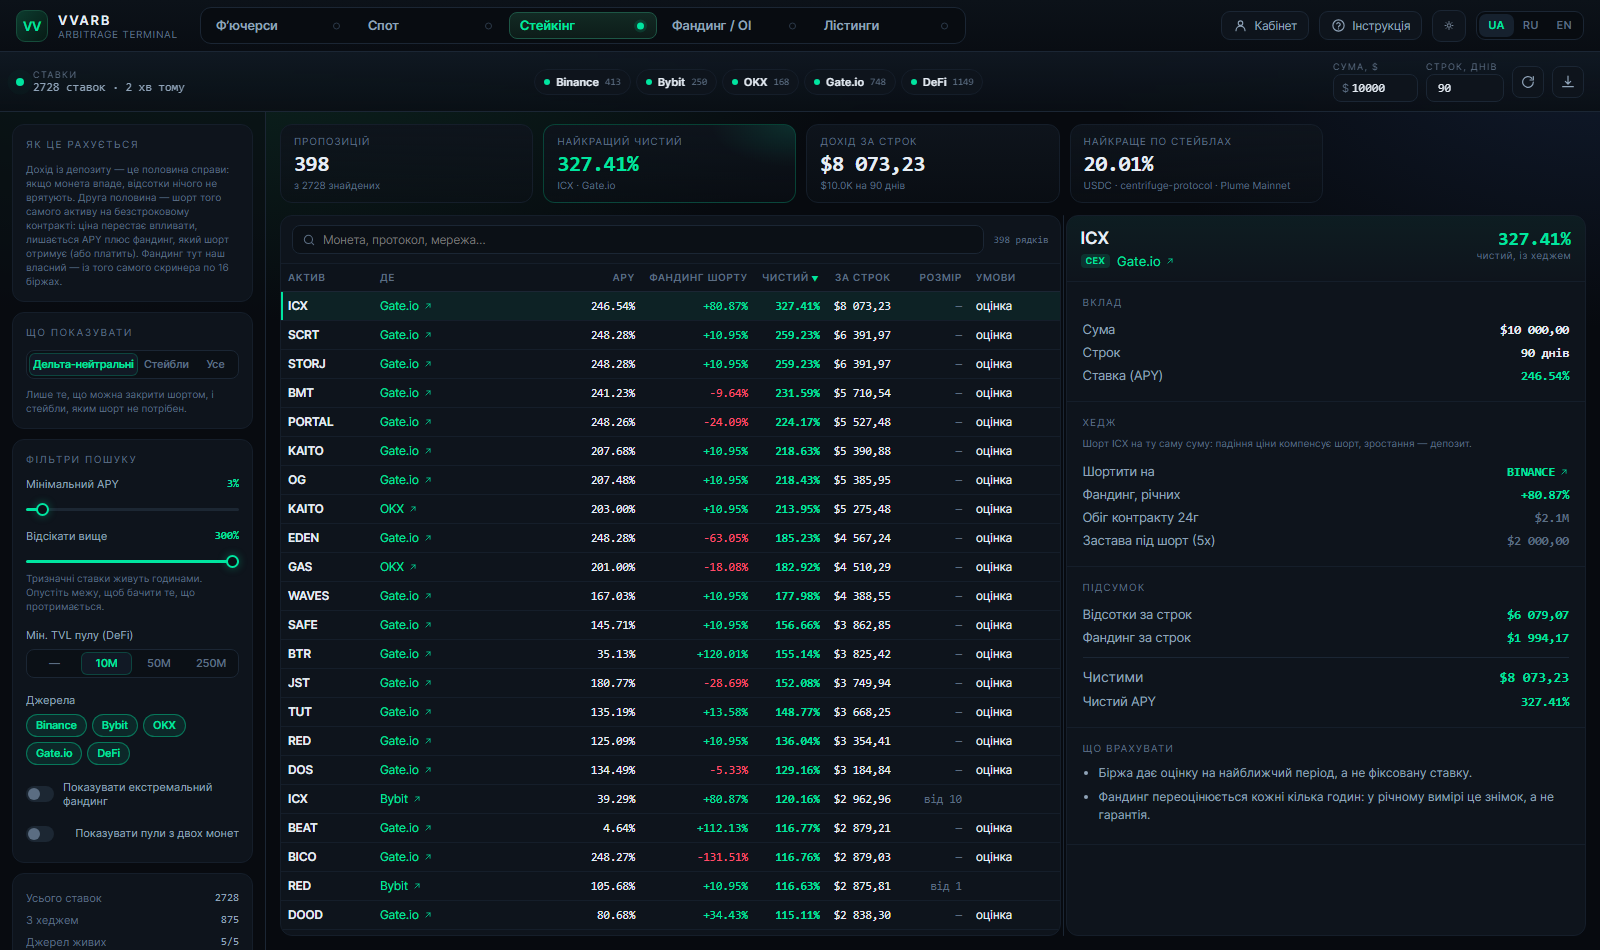Switch to Ф'ючерси tab
Image resolution: width=1600 pixels, height=950 pixels.
pyautogui.click(x=278, y=26)
